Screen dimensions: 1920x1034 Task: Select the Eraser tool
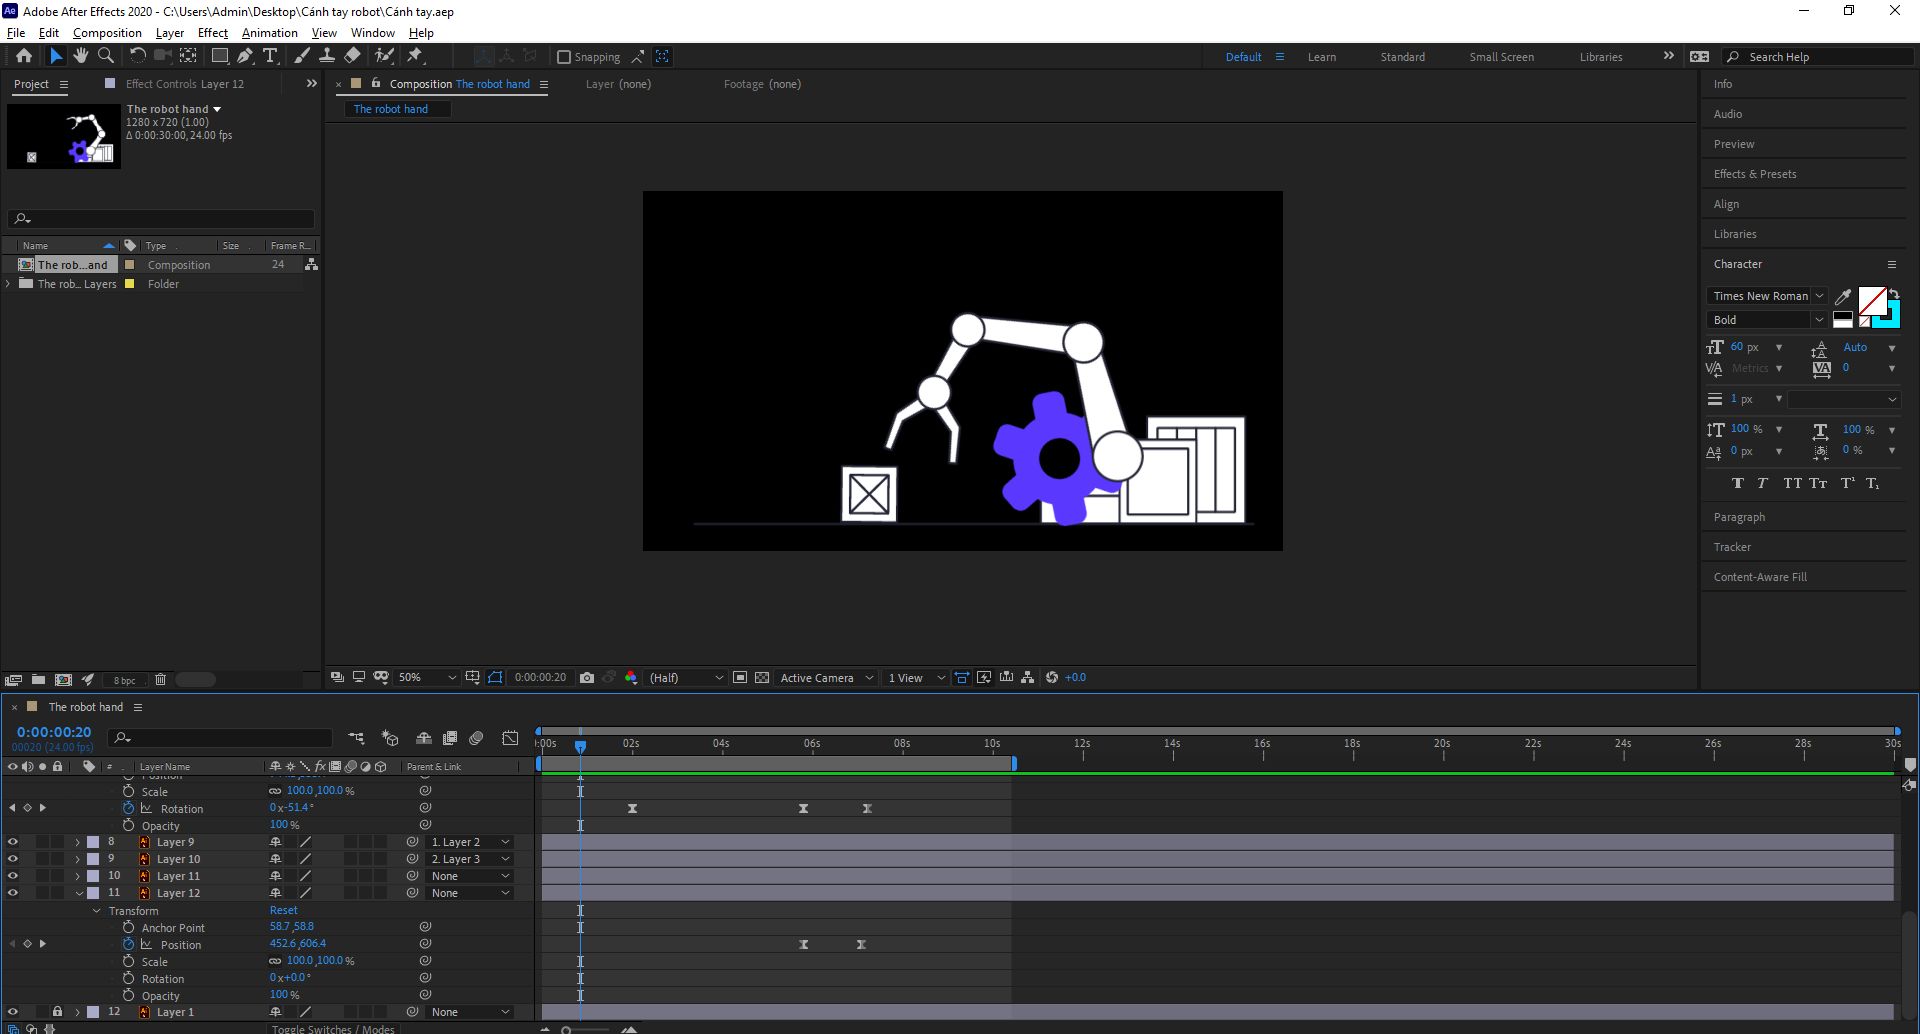pos(352,56)
